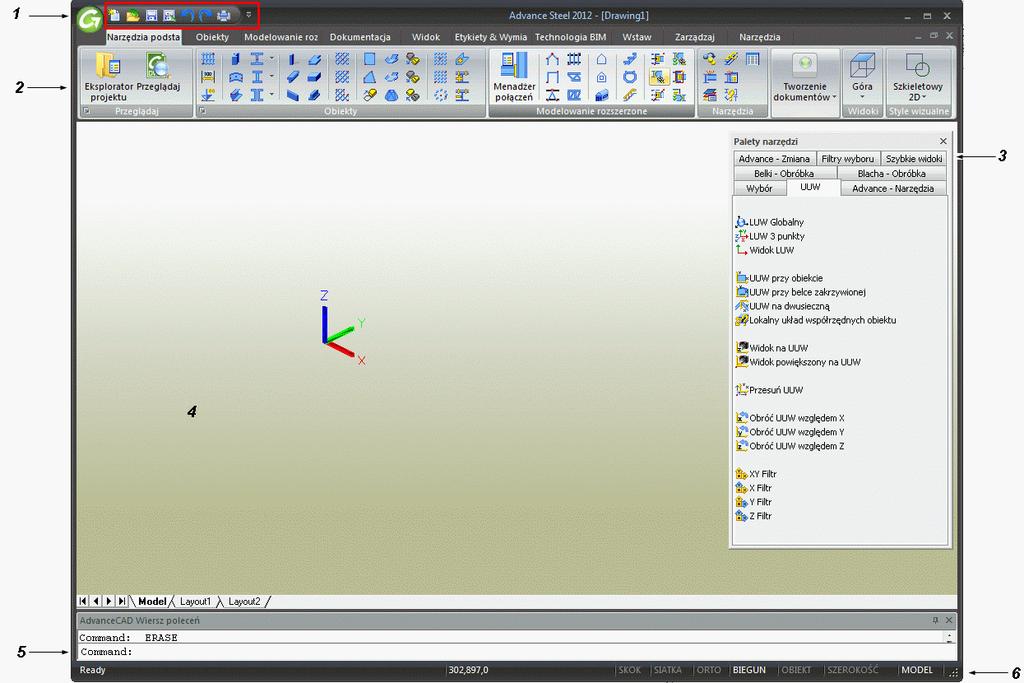The image size is (1024, 683).
Task: Click the spiral stair icon in Modelowanie rozszerzone
Action: [630, 77]
